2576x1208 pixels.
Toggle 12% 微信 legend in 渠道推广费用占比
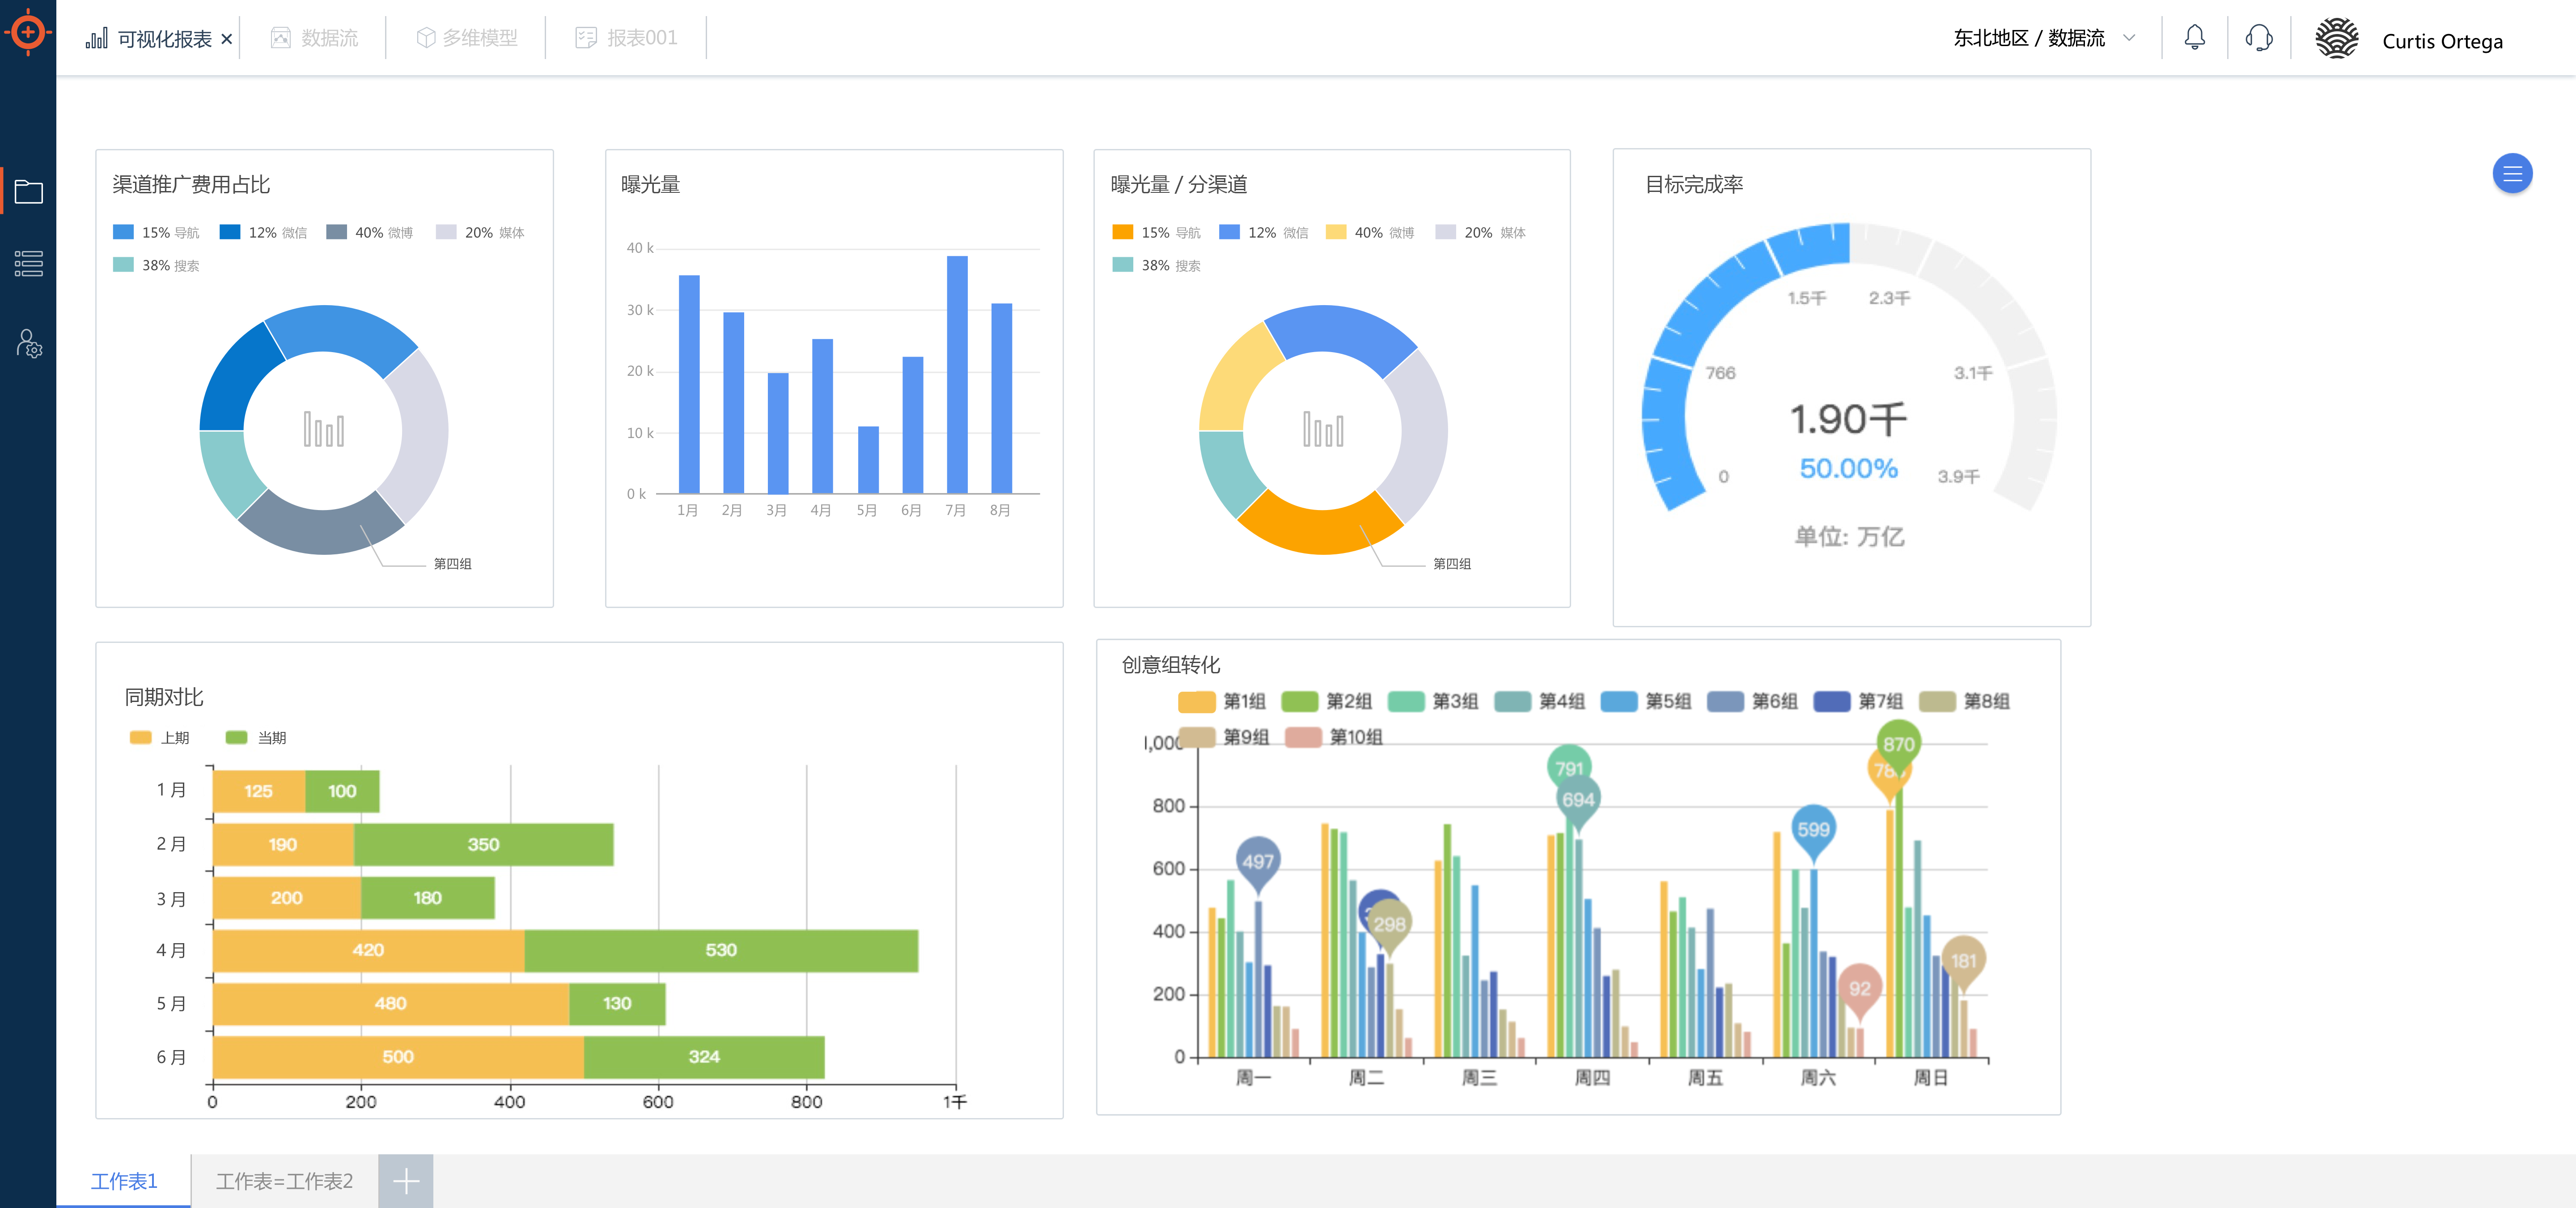(263, 232)
